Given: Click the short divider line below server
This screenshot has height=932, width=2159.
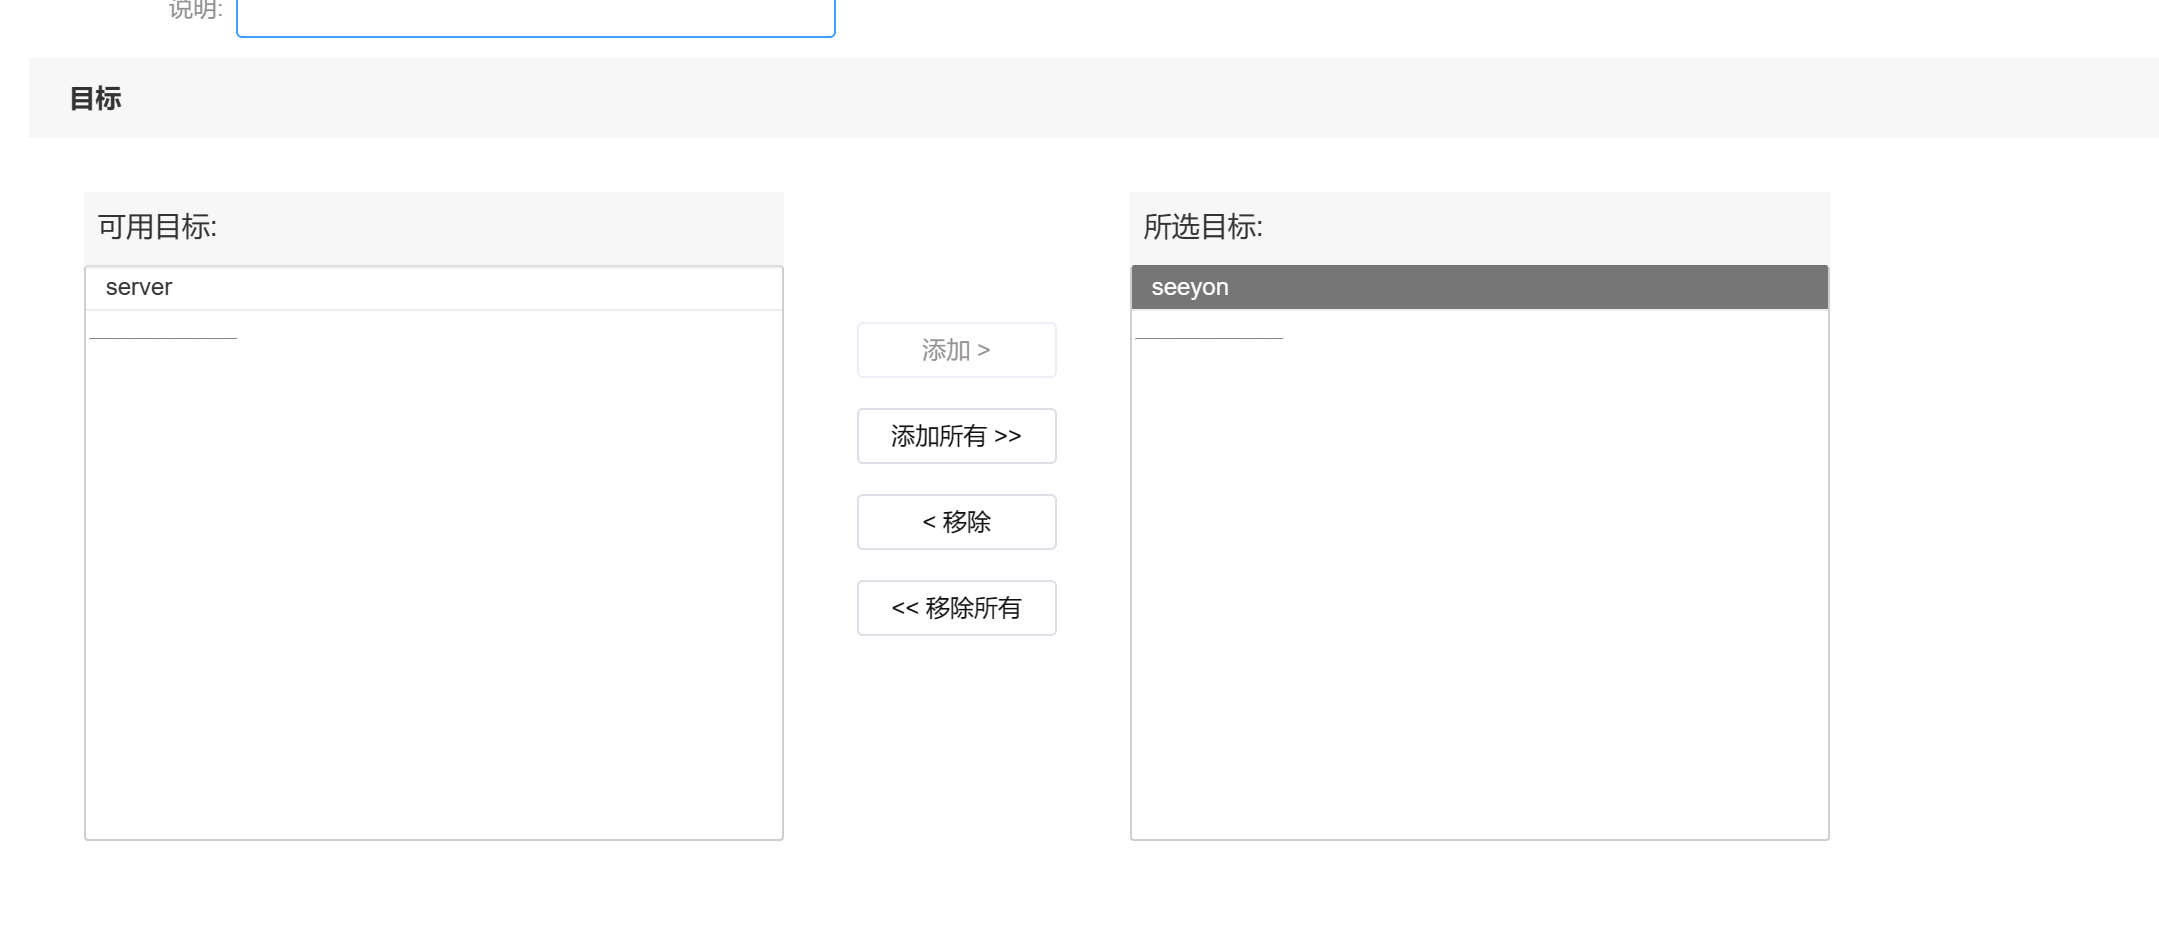Looking at the screenshot, I should (163, 339).
